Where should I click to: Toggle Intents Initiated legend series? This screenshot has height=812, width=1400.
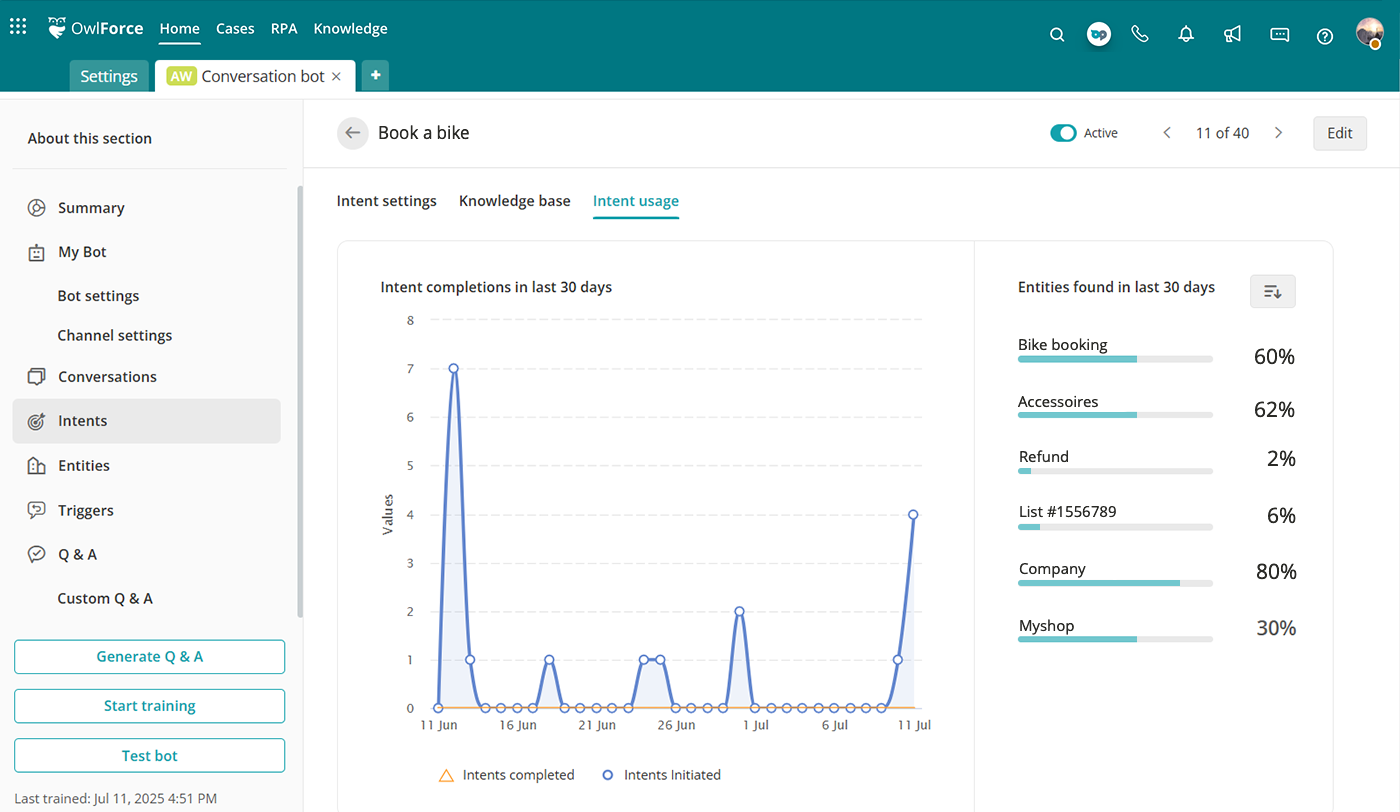660,775
